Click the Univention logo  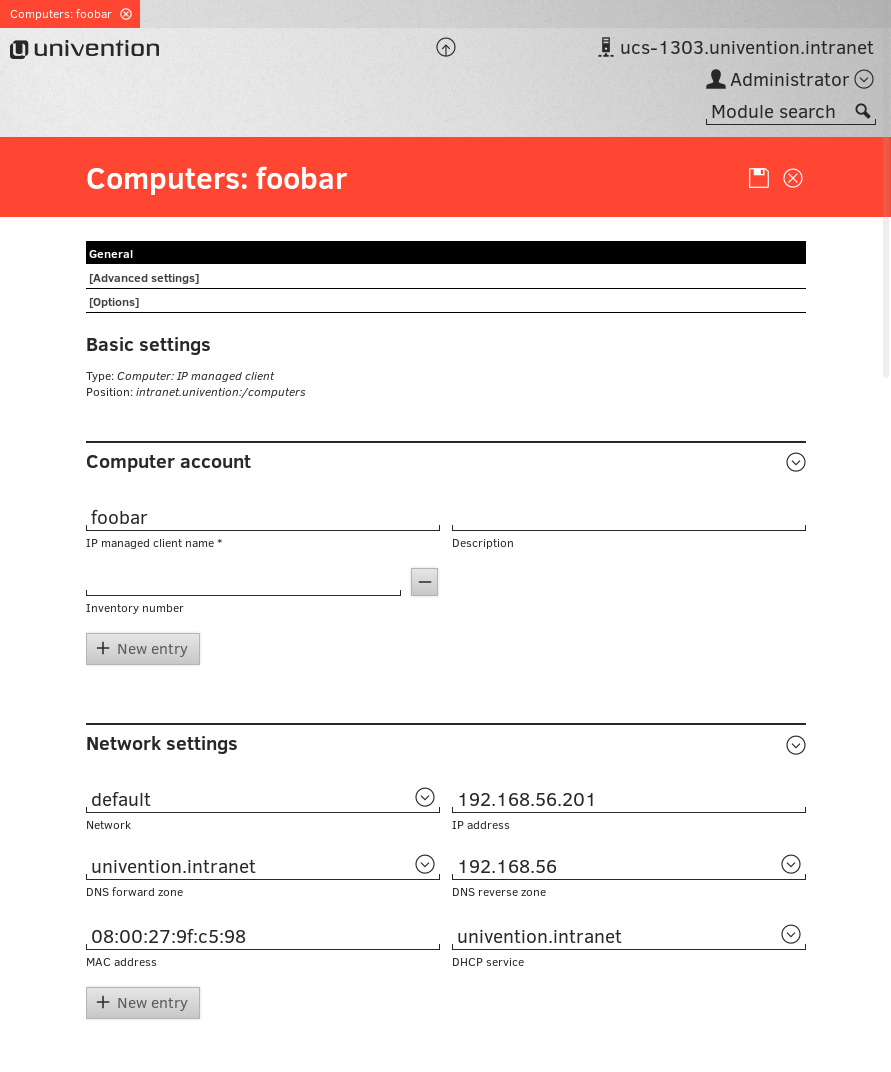coord(85,49)
